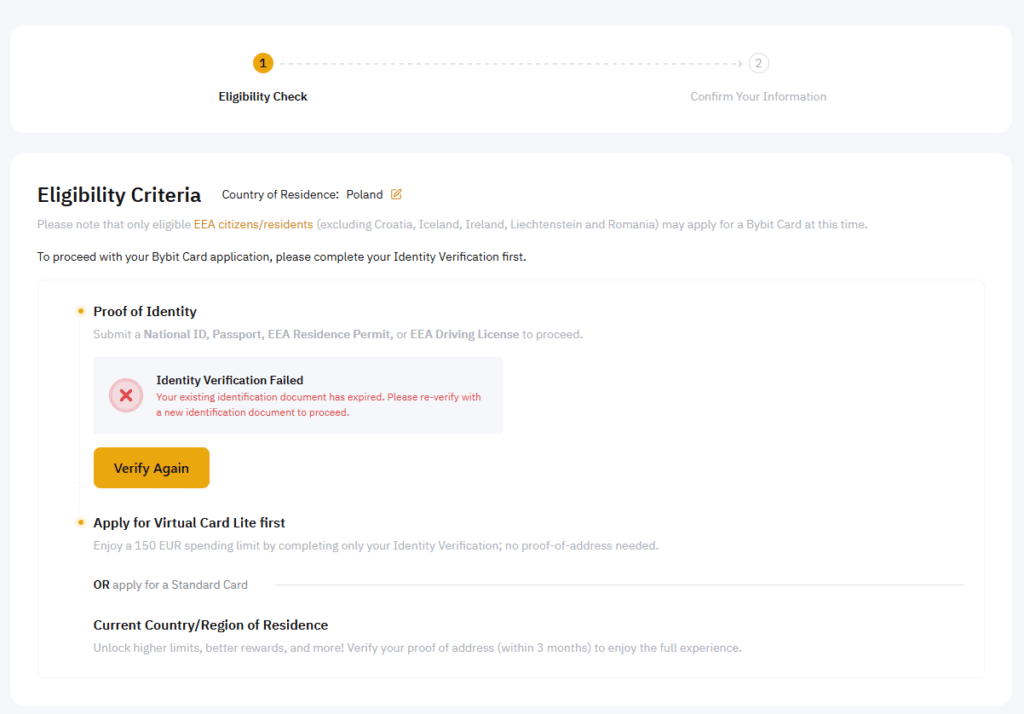Select step 1 Eligibility Check circle
The image size is (1024, 714).
click(x=263, y=63)
